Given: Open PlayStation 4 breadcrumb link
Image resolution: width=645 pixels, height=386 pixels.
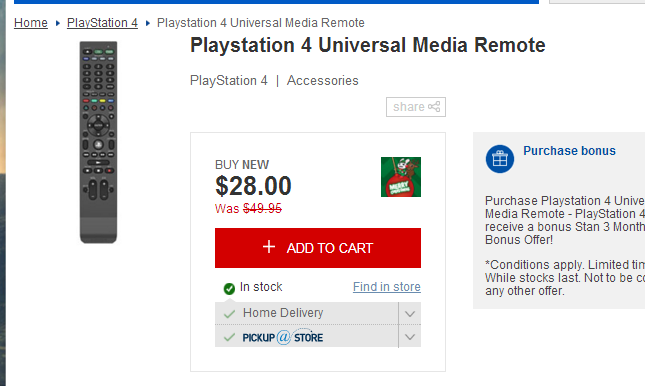Looking at the screenshot, I should tap(102, 23).
